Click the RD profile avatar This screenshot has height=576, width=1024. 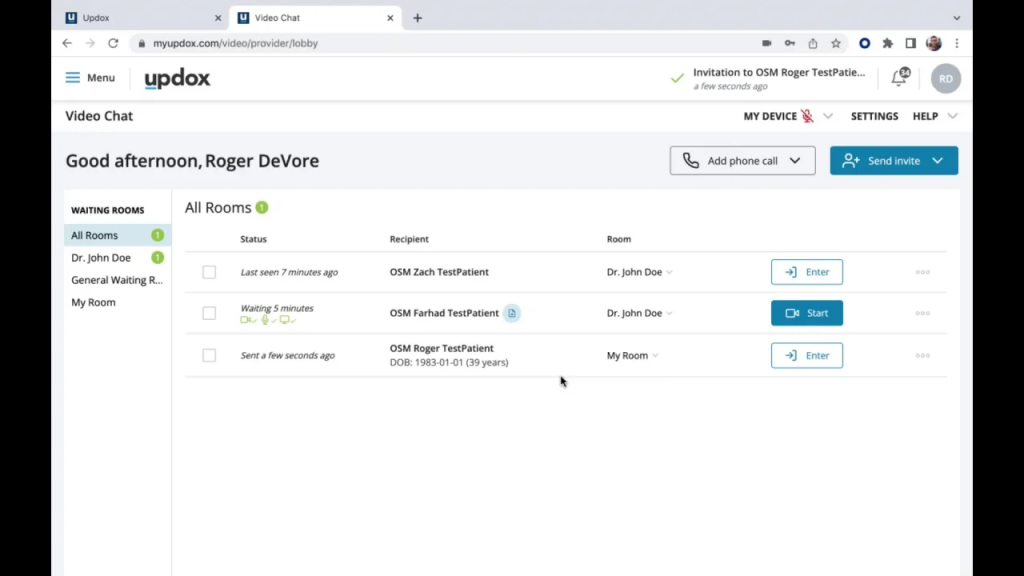(944, 77)
